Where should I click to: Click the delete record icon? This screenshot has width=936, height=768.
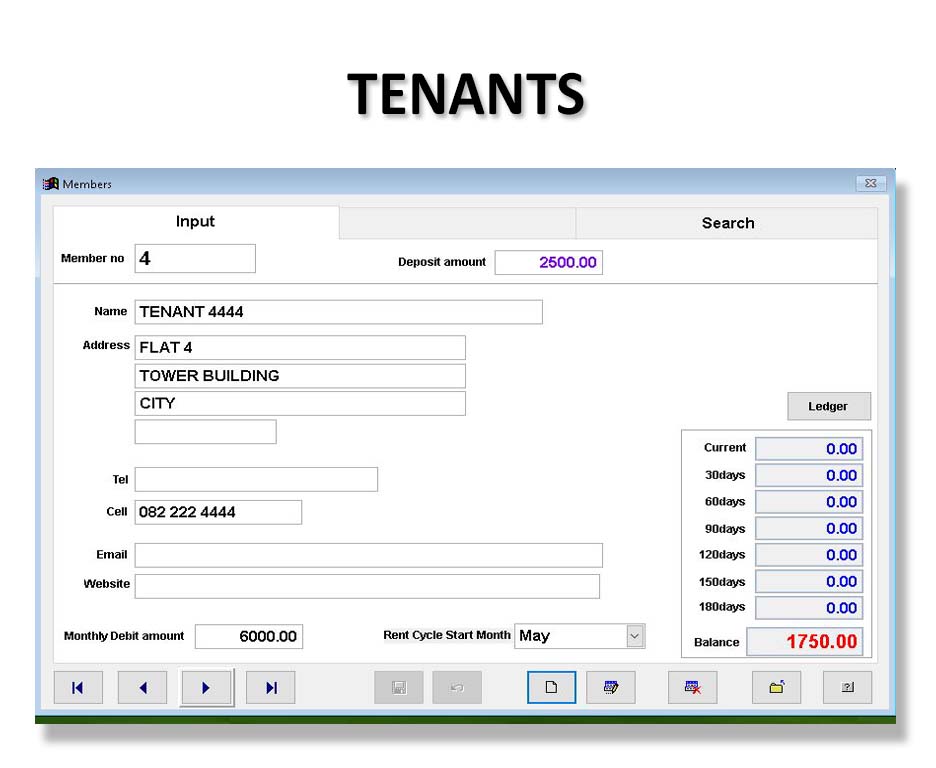click(692, 687)
